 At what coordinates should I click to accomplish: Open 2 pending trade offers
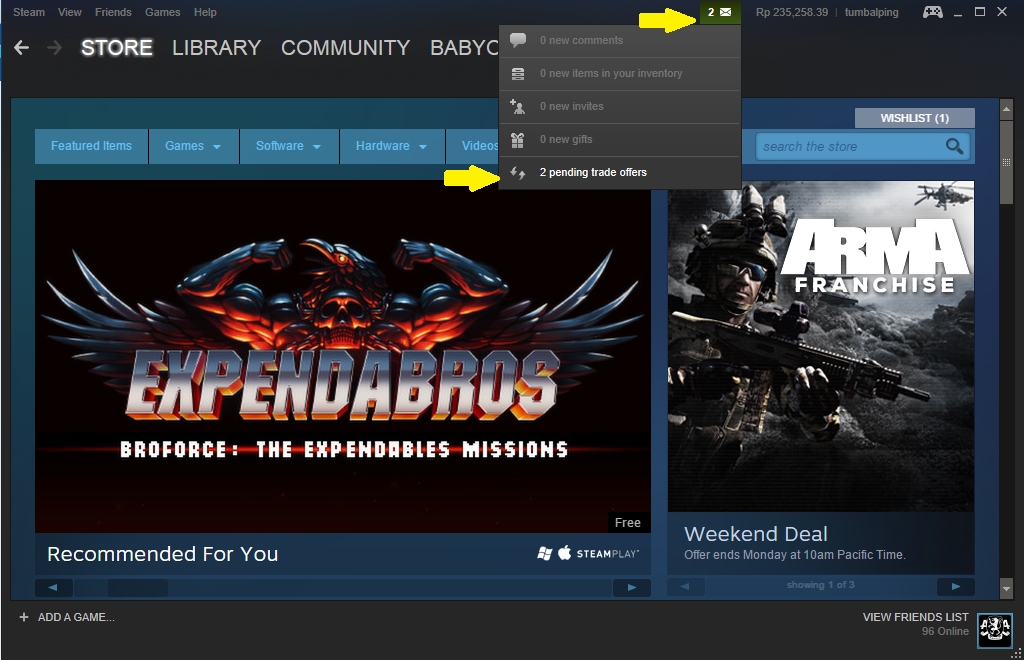(x=592, y=173)
